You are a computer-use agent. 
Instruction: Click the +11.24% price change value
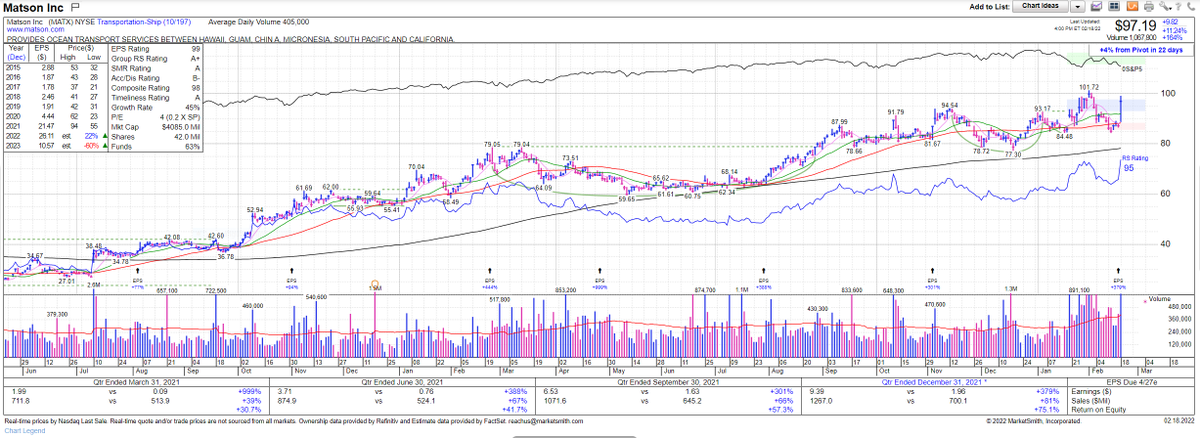coord(1174,30)
